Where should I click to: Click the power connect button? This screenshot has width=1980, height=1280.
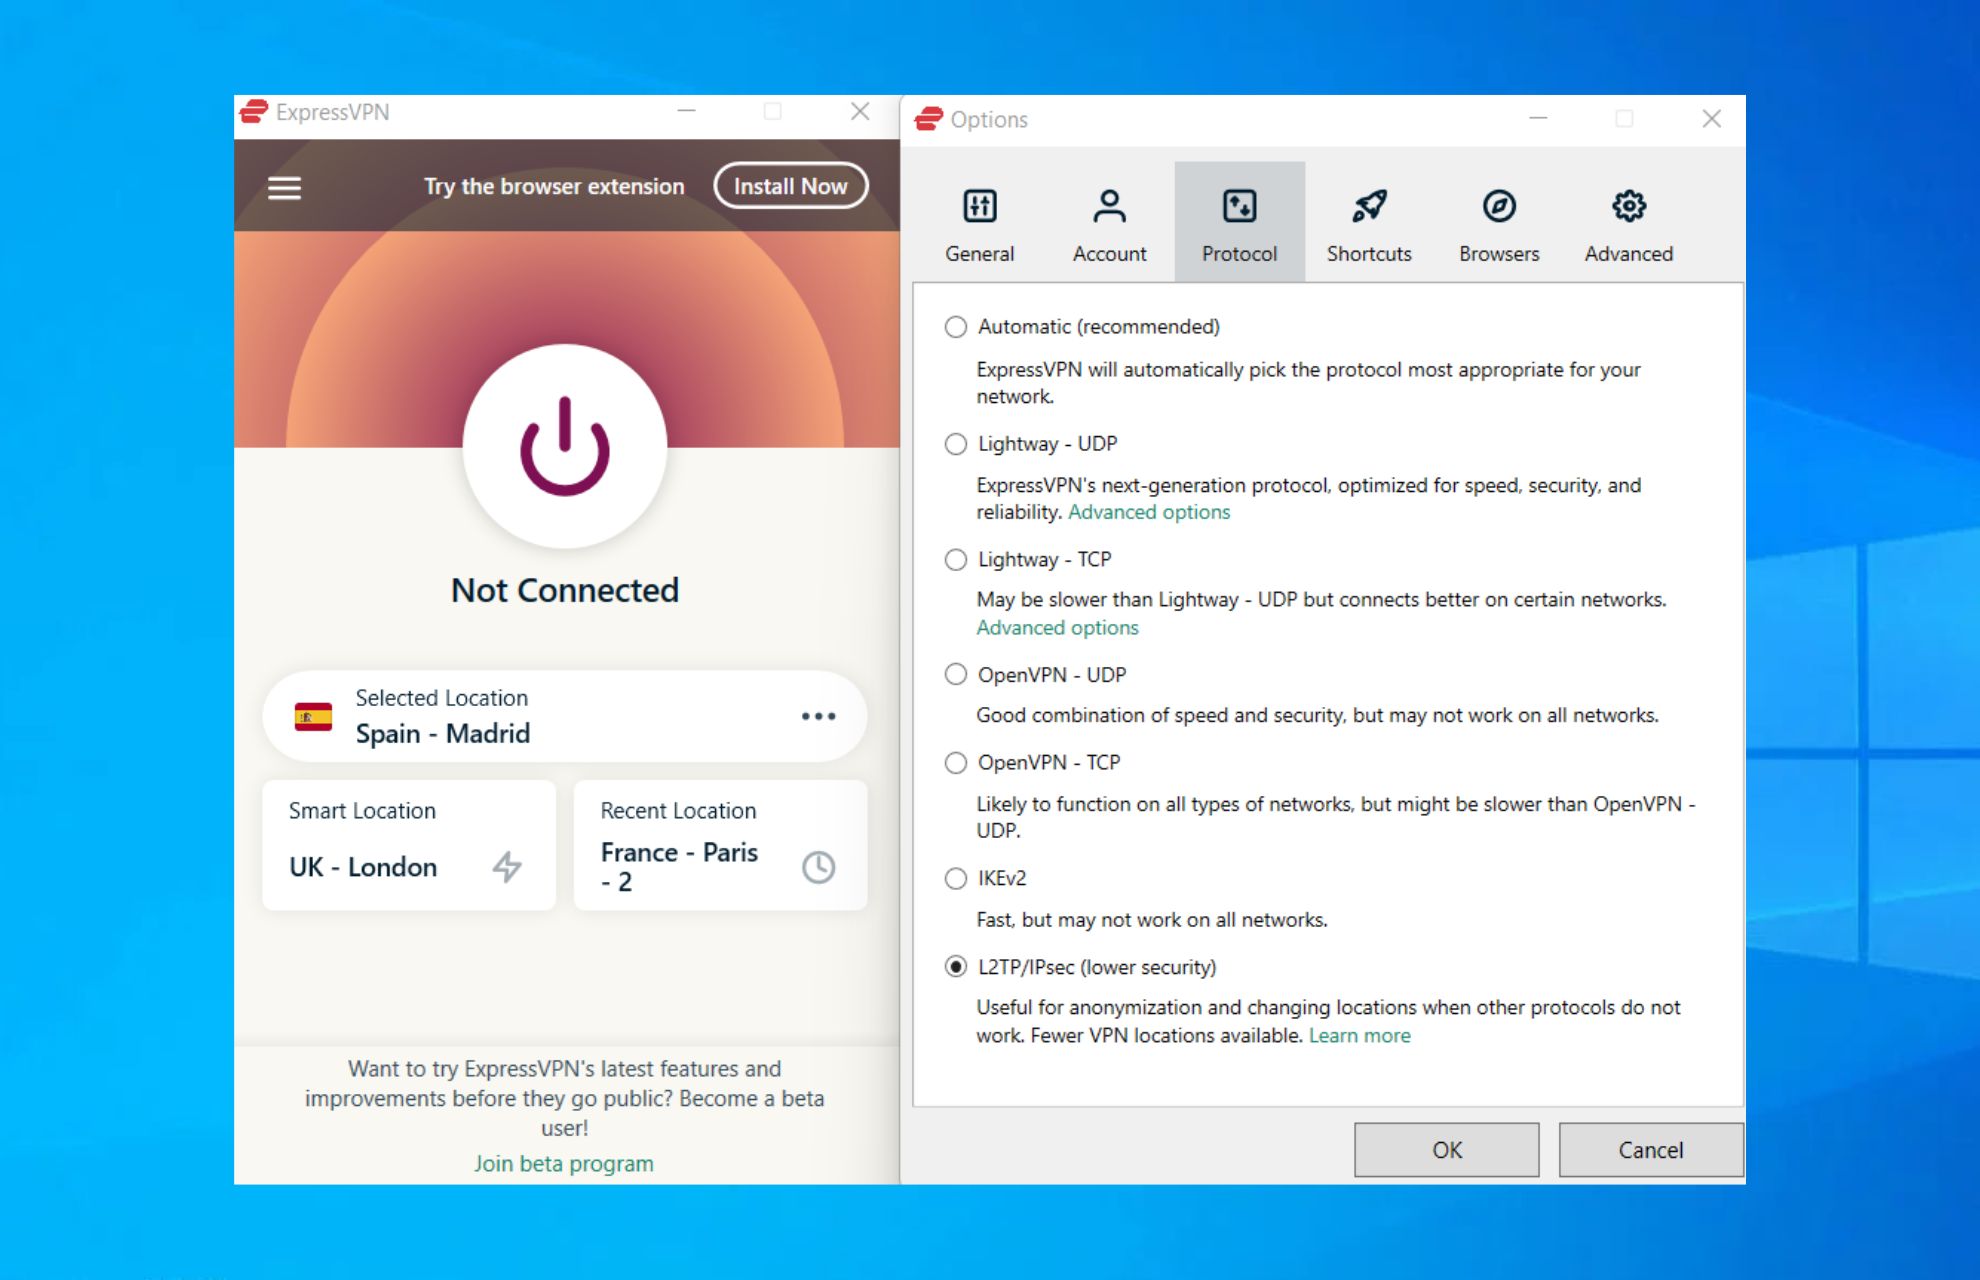tap(565, 446)
